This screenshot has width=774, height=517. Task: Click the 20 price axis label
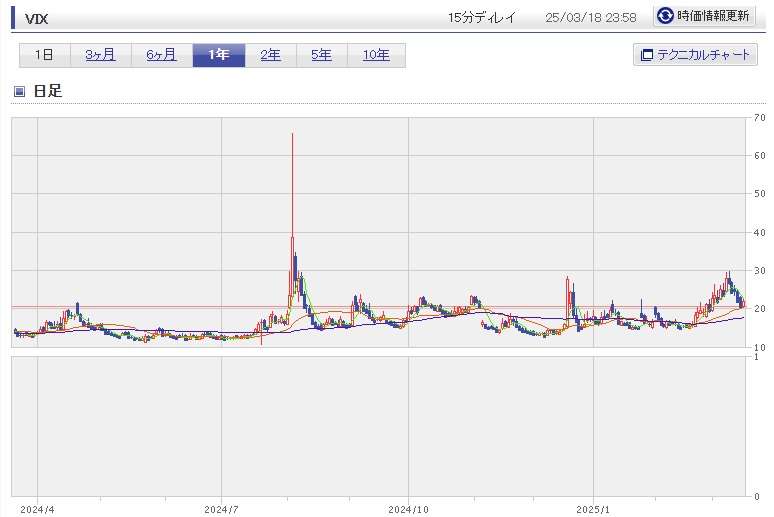[760, 309]
